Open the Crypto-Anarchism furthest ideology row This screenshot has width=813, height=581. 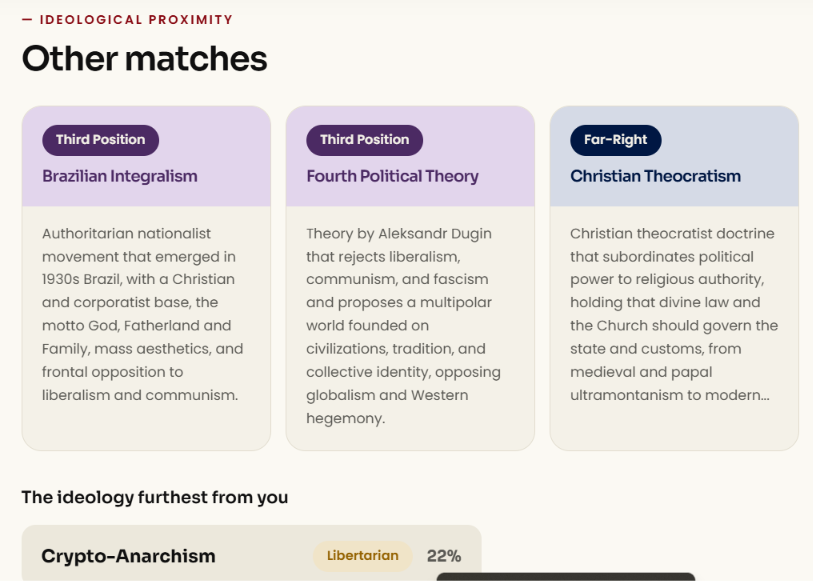pos(251,554)
